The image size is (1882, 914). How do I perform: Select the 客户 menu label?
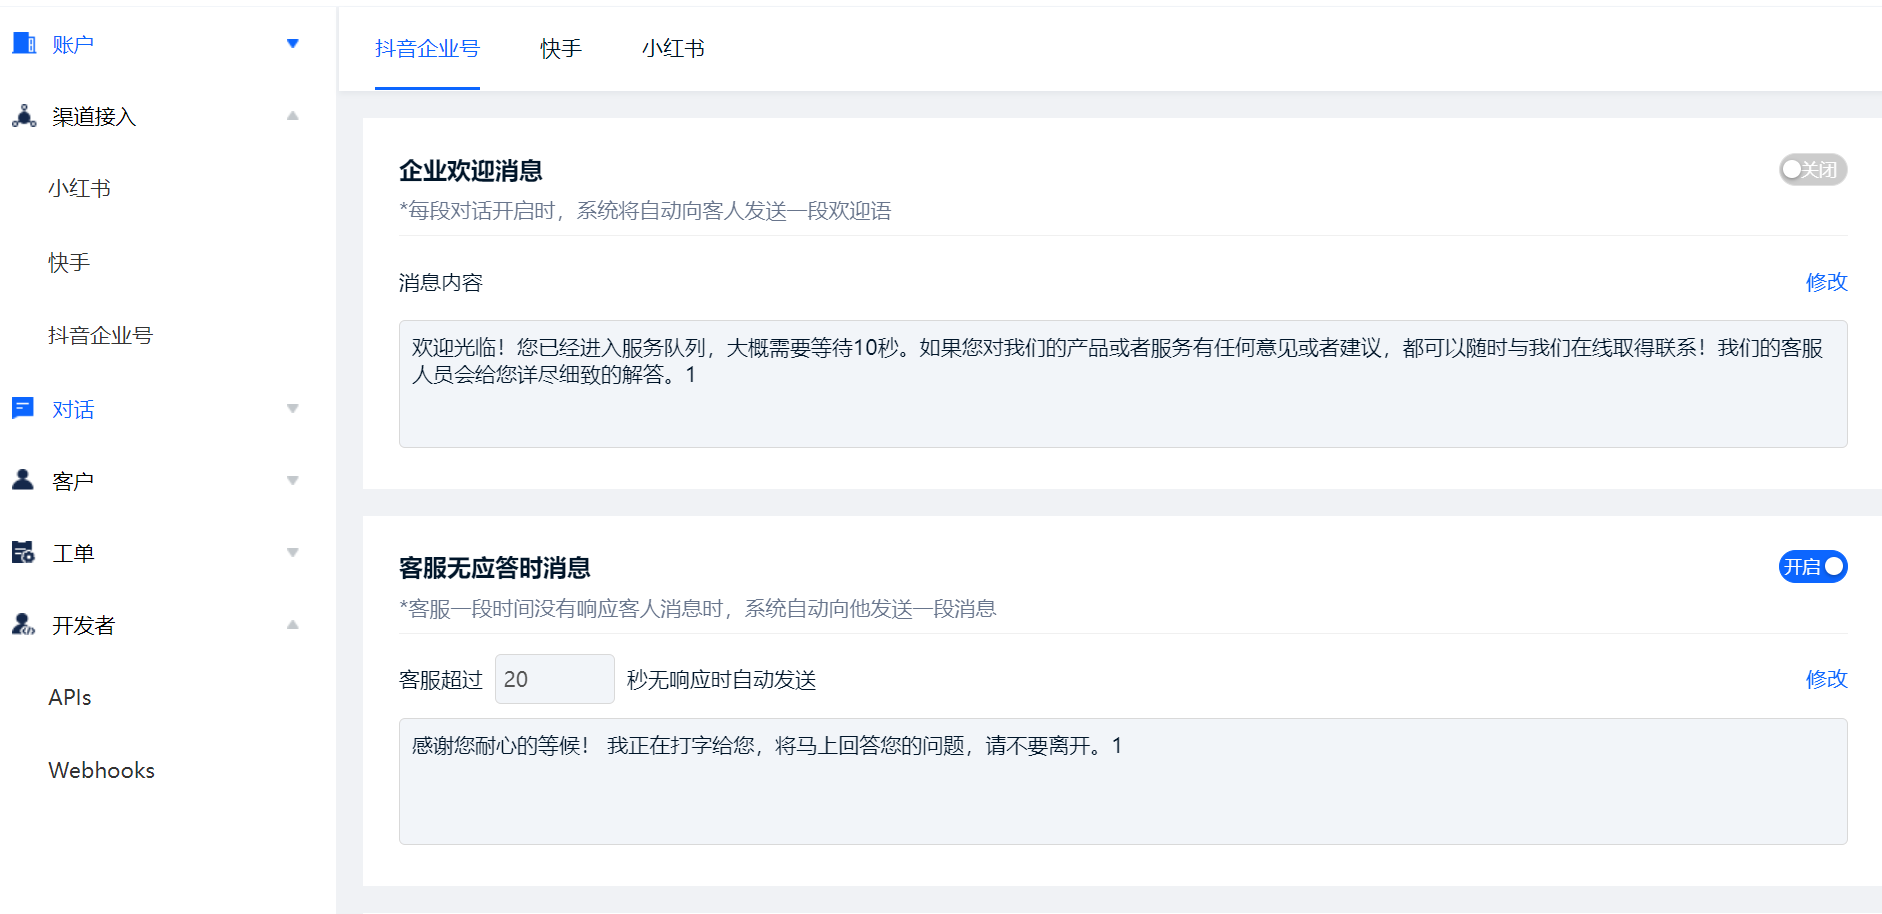73,481
